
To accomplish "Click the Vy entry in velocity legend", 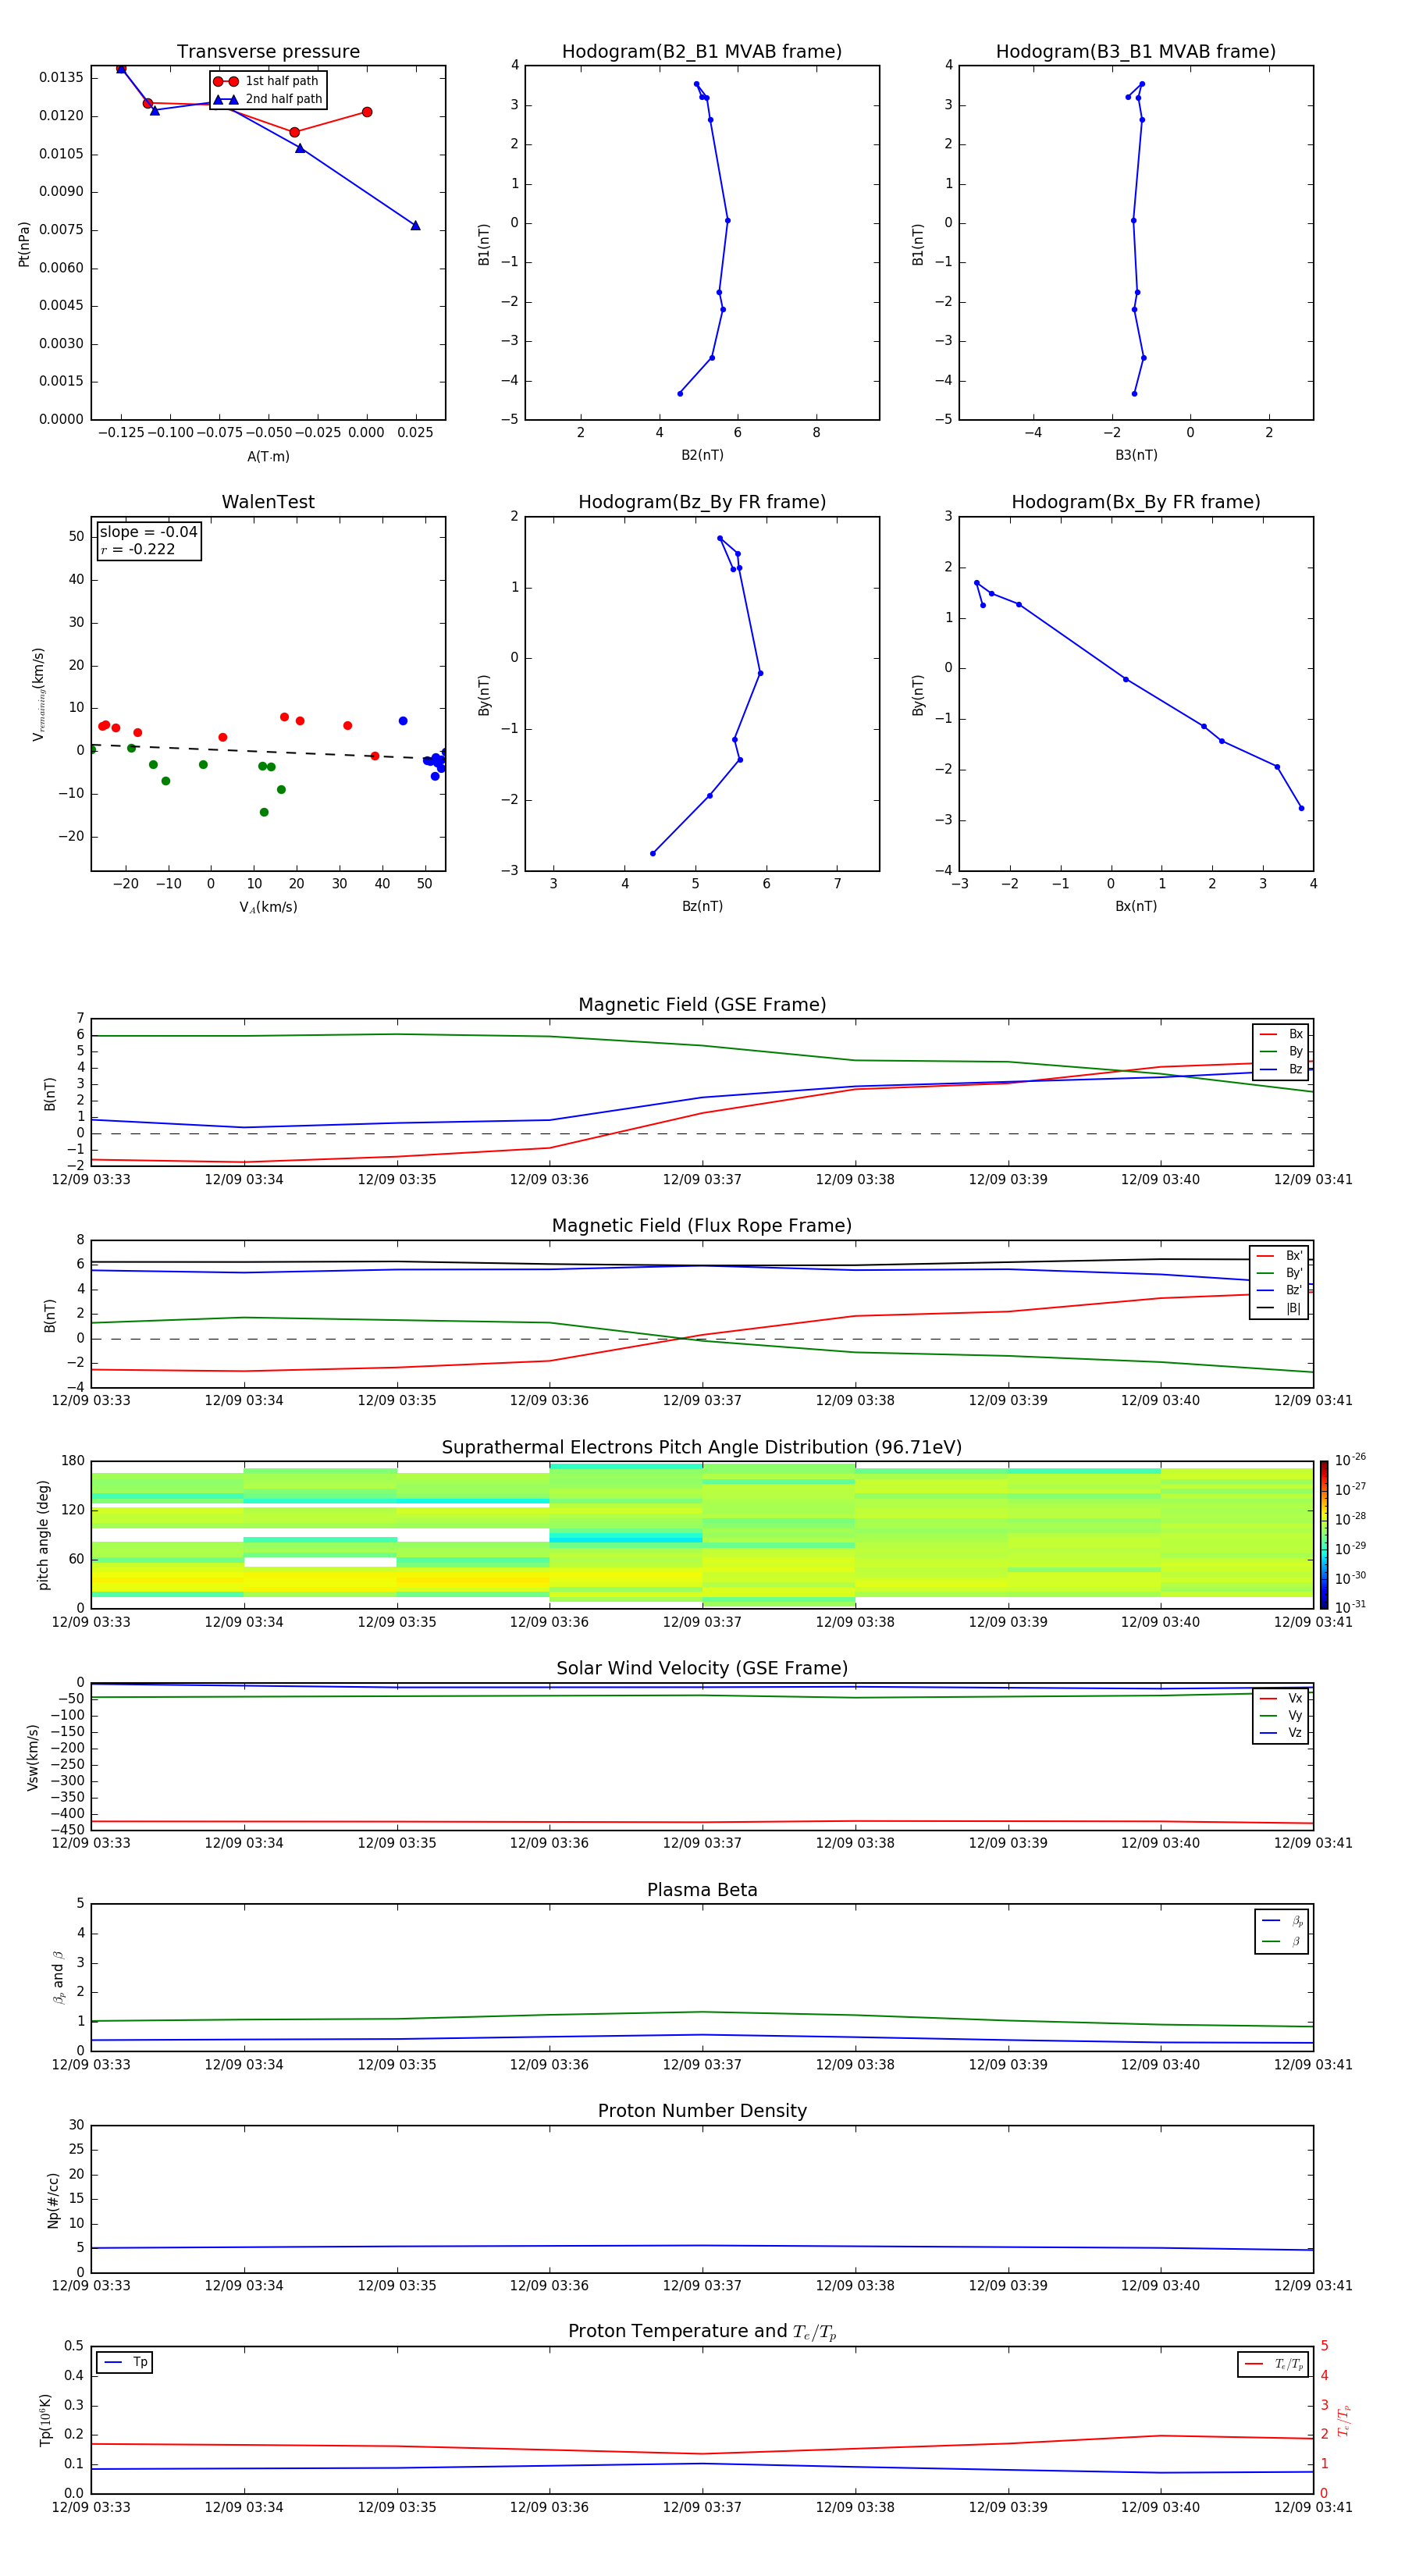I will pos(1281,1715).
